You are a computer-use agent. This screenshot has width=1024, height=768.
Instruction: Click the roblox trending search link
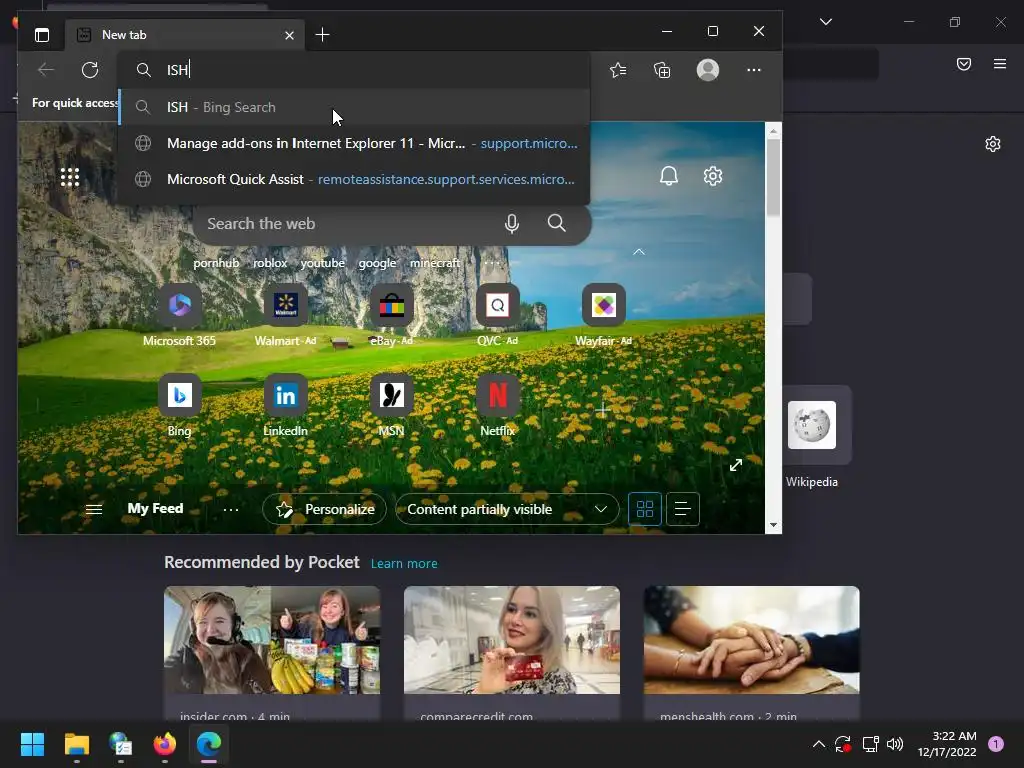(270, 263)
